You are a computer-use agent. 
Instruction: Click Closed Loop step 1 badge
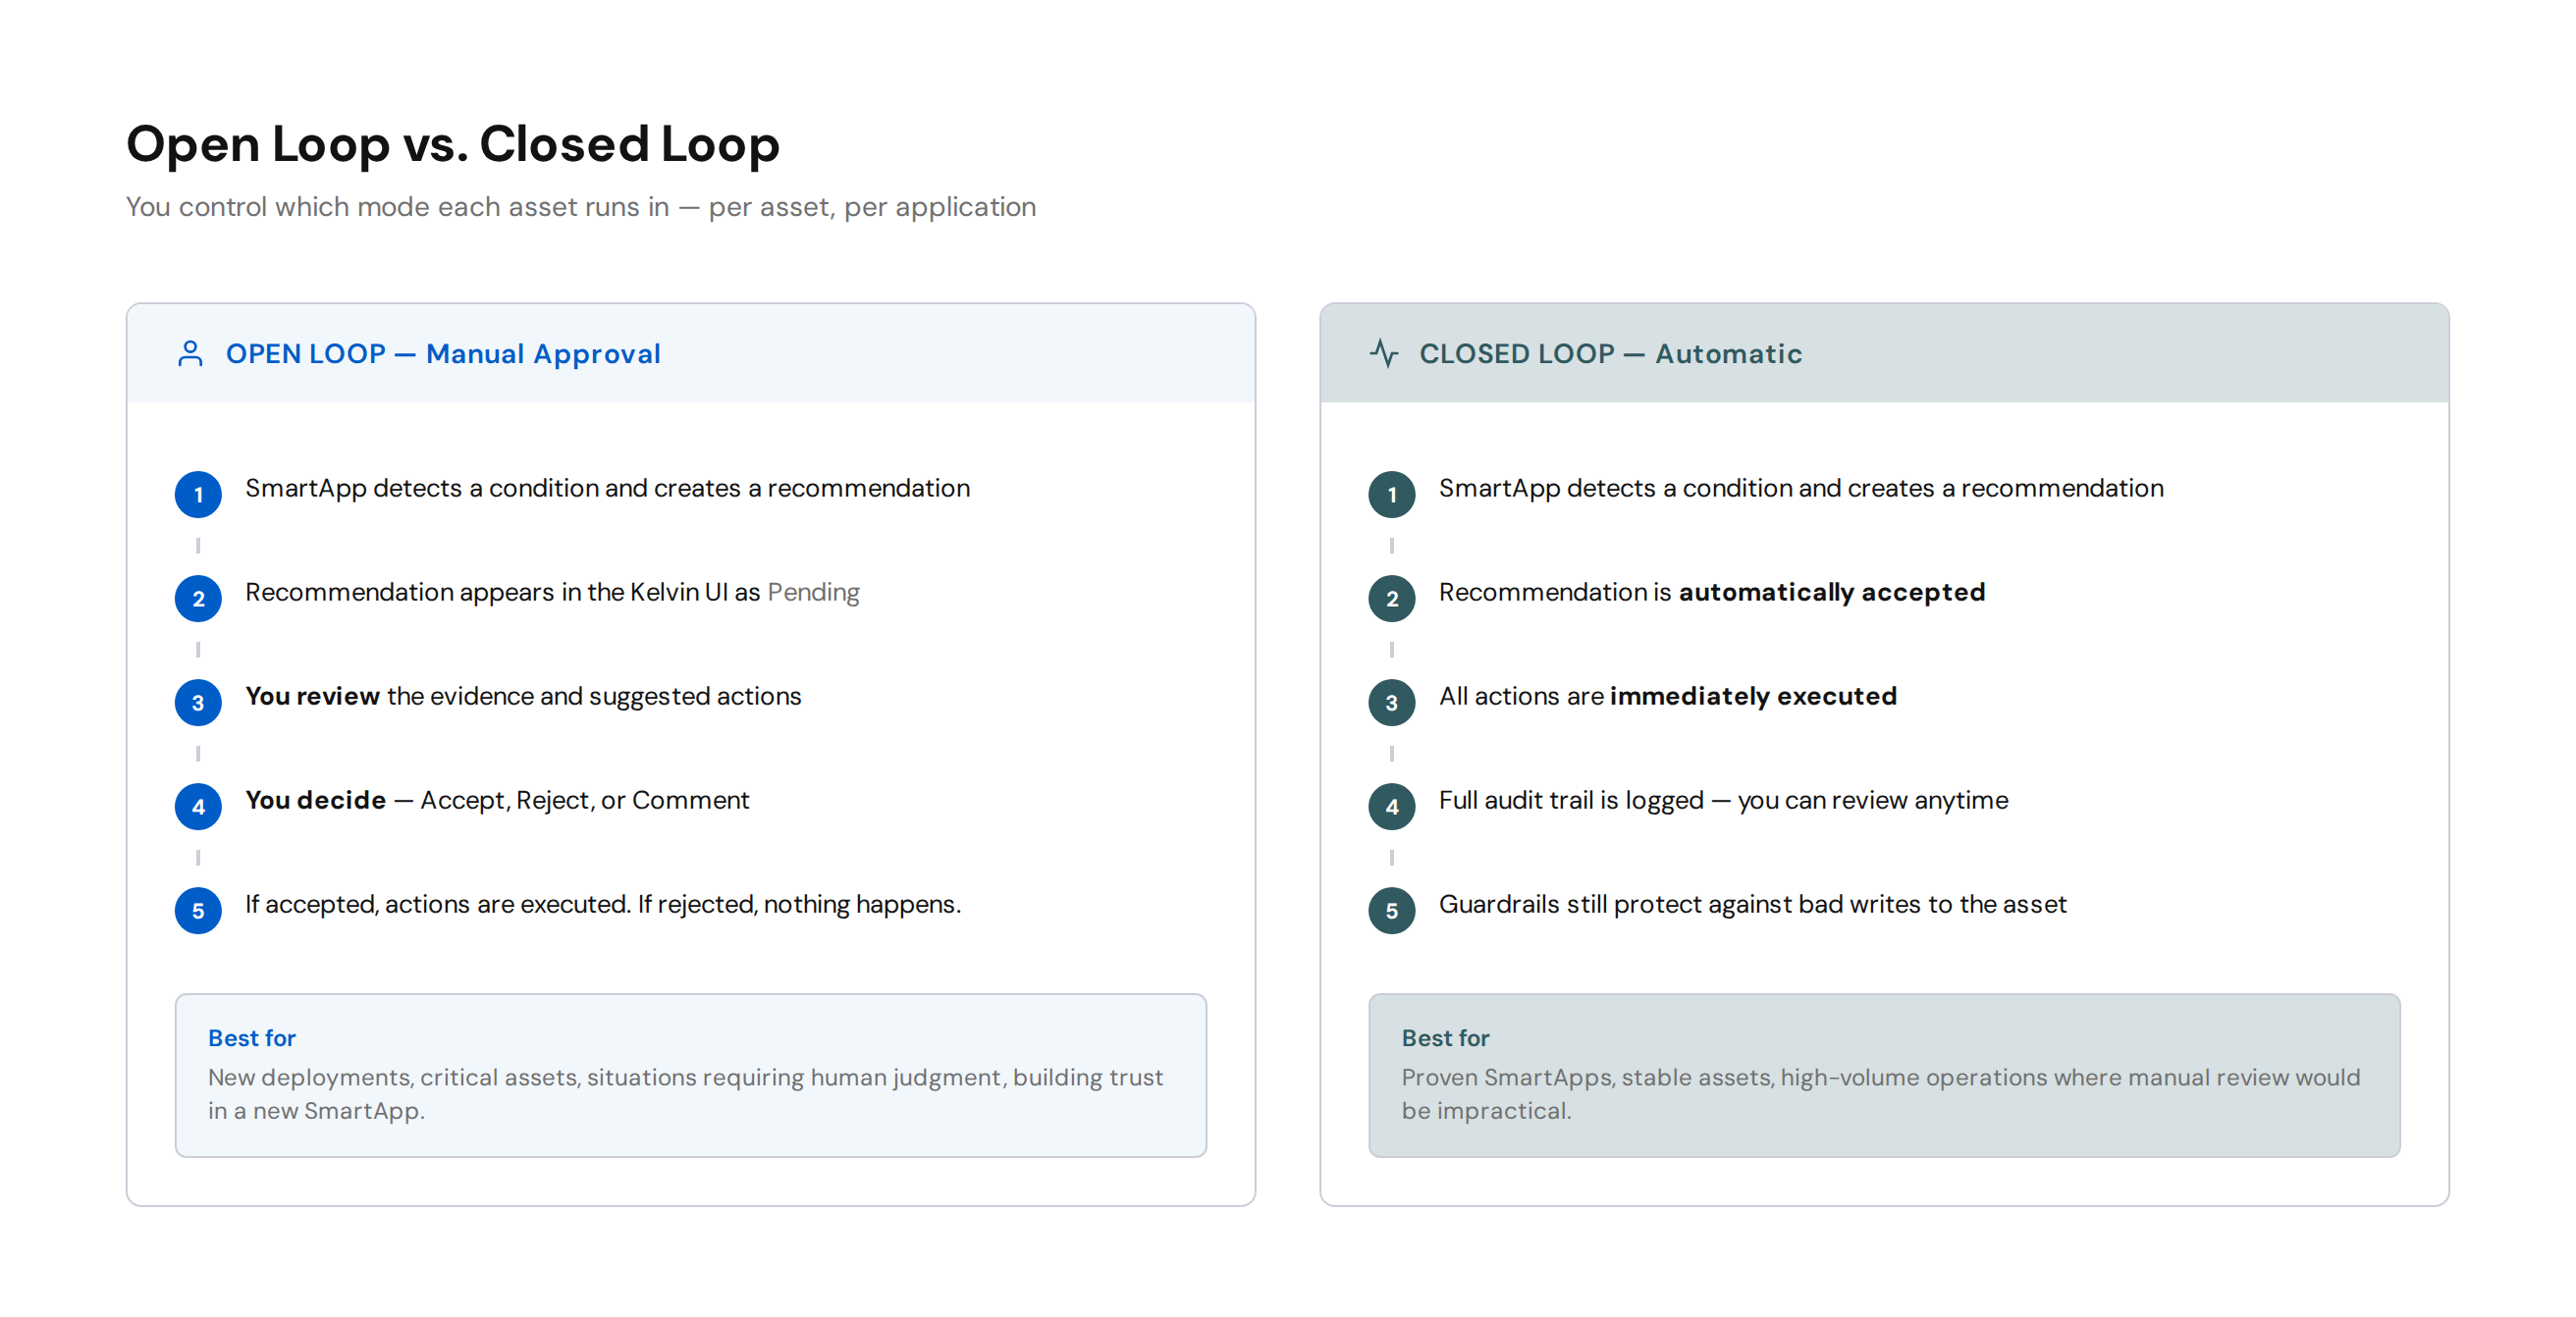pyautogui.click(x=1392, y=495)
